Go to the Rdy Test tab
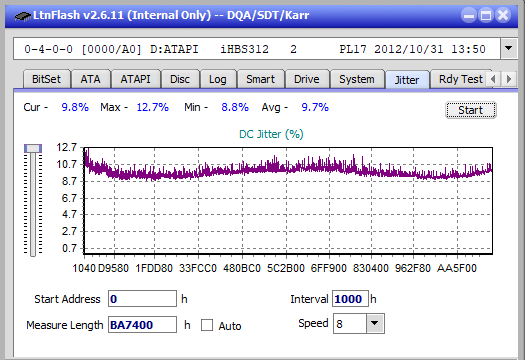This screenshot has width=525, height=360. (x=460, y=79)
